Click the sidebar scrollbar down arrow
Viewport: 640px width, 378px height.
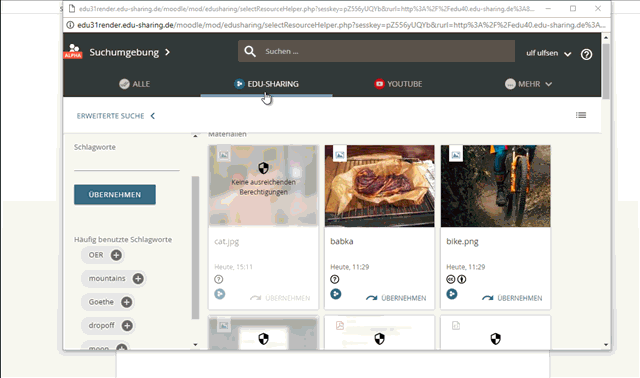click(x=195, y=345)
